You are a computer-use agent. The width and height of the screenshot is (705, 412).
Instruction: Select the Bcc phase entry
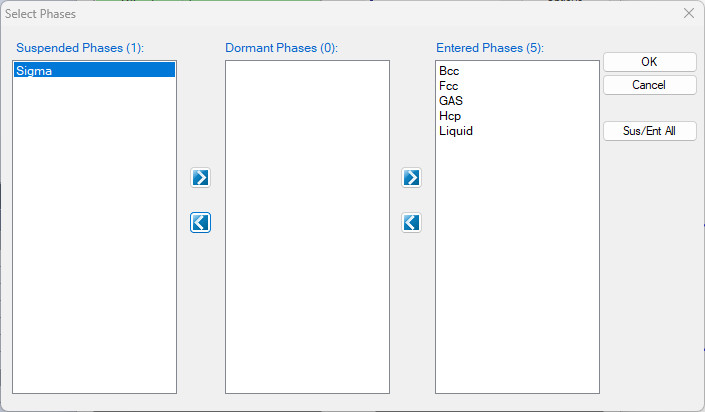pyautogui.click(x=448, y=71)
